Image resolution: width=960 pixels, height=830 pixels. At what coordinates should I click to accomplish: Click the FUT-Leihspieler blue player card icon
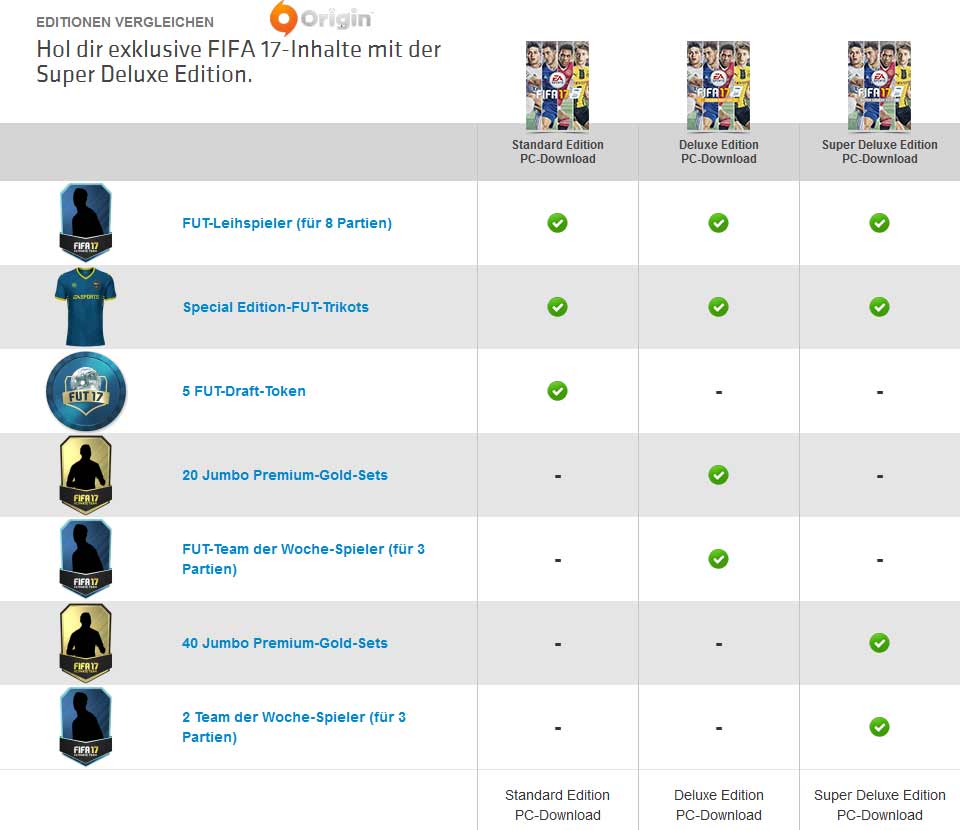(86, 222)
